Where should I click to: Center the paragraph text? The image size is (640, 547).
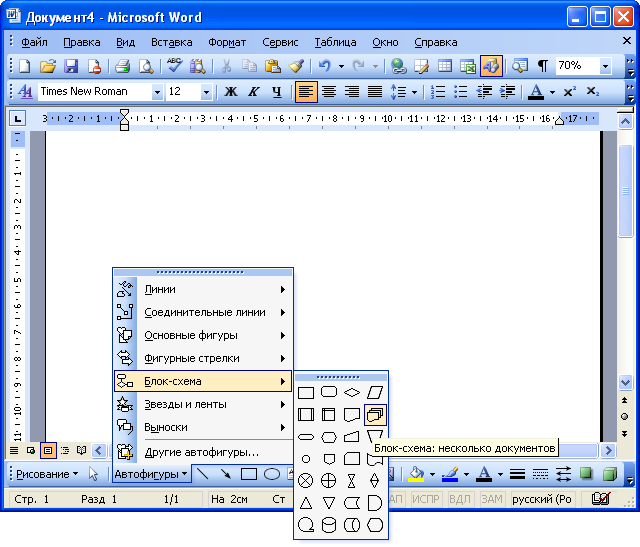click(x=329, y=91)
